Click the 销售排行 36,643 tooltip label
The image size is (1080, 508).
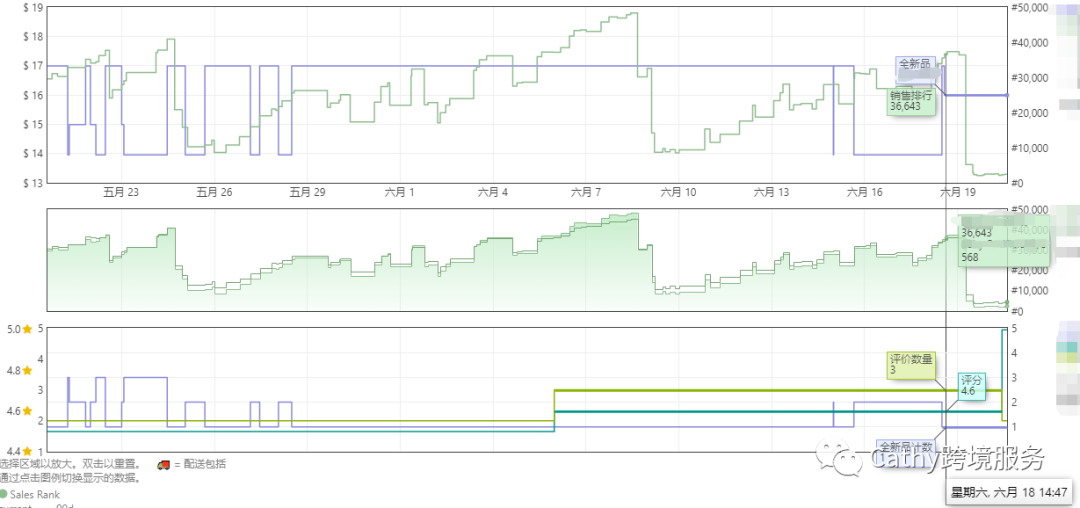911,101
